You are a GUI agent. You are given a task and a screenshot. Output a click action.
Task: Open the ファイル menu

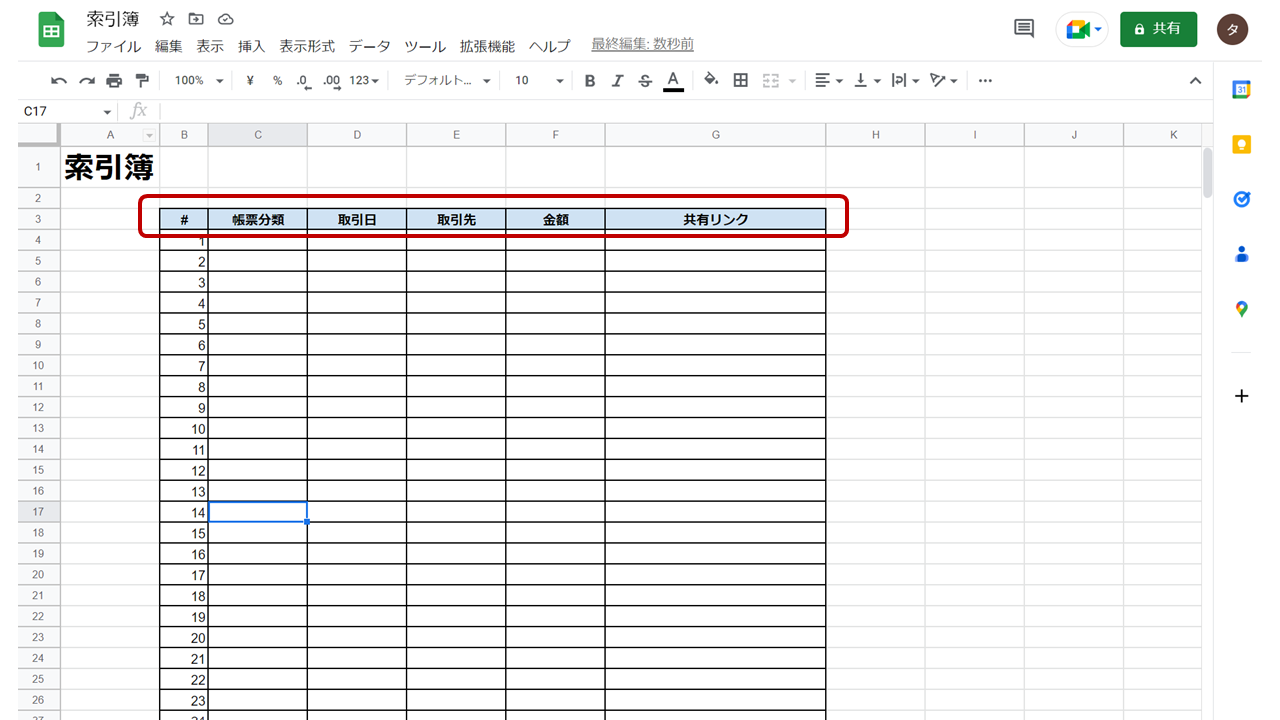(113, 46)
